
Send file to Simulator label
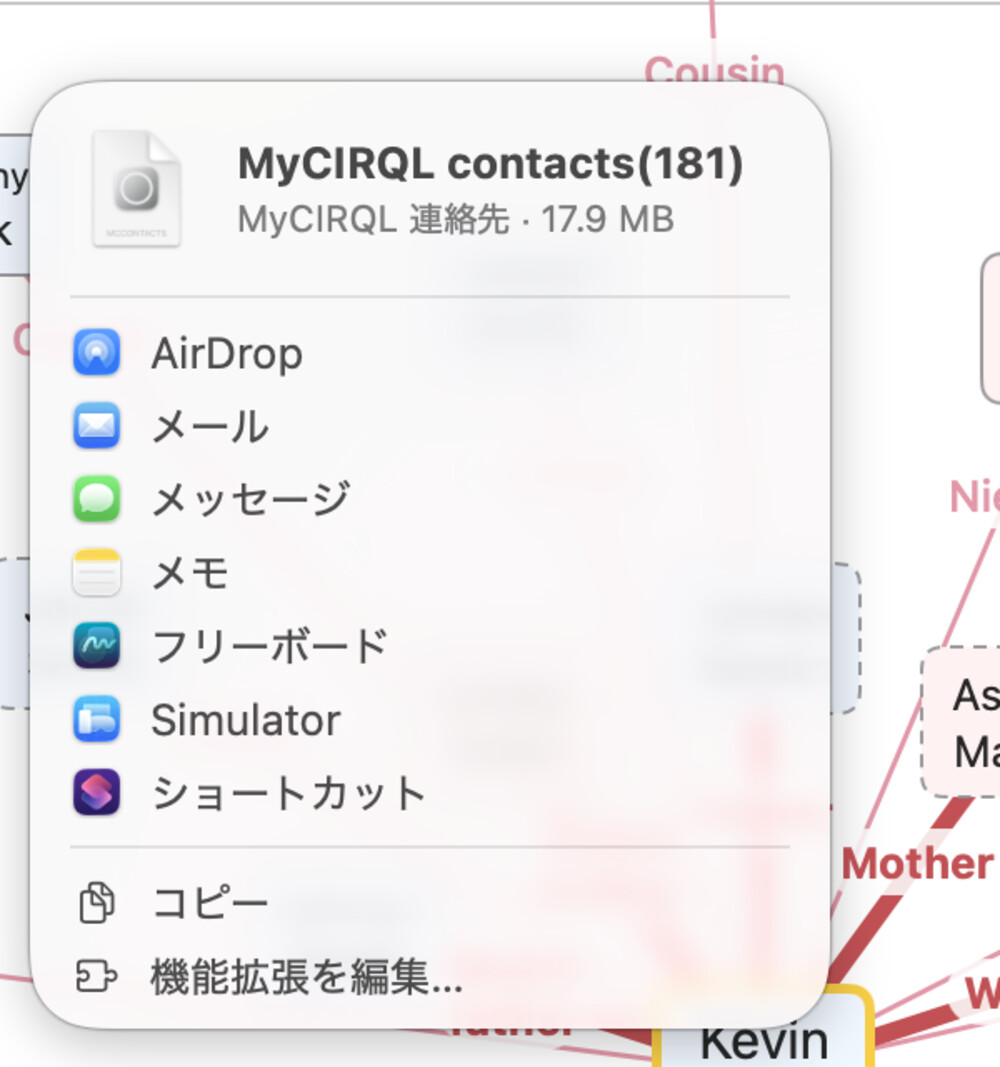click(246, 720)
